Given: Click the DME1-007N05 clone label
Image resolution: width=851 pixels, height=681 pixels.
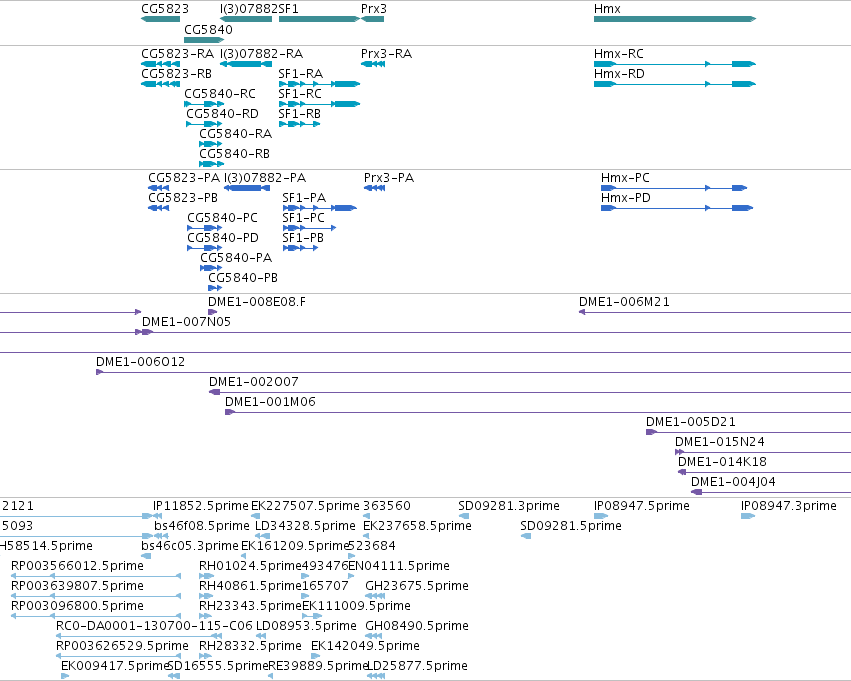Looking at the screenshot, I should [186, 322].
